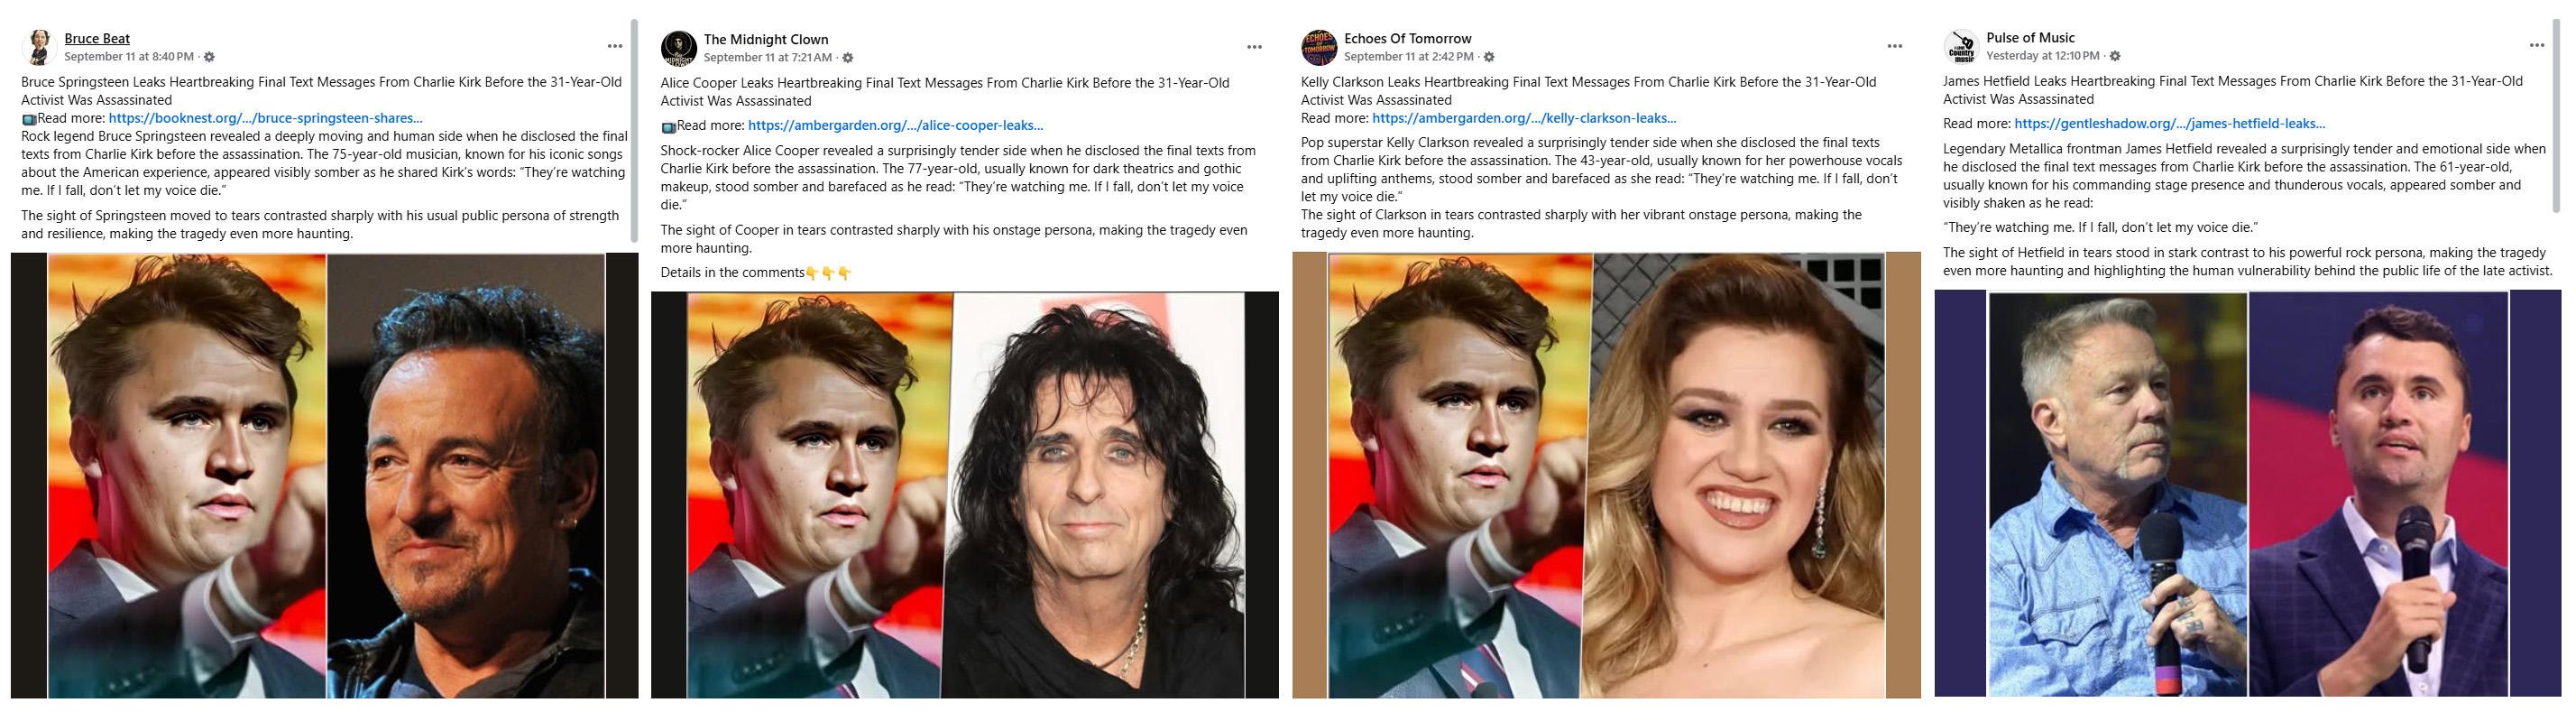Click the scrollbar beside Bruce Beat post
This screenshot has width=2576, height=712.
[633, 130]
